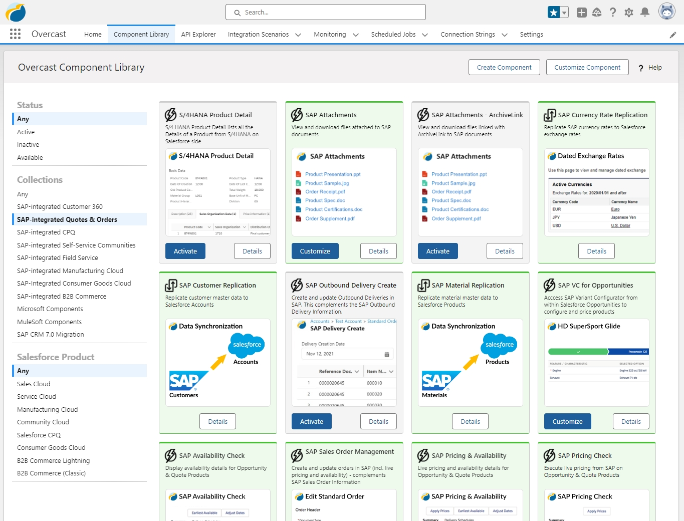Click the user profile avatar
The width and height of the screenshot is (684, 521).
click(x=667, y=12)
